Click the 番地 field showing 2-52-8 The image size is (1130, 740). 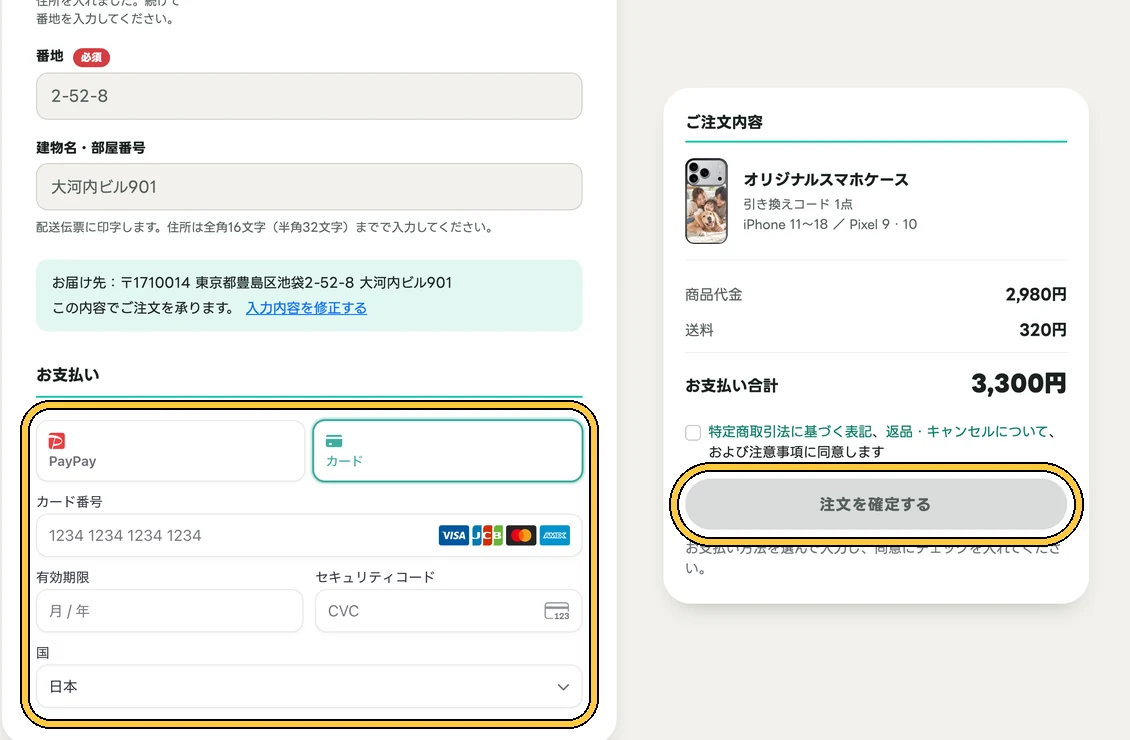tap(309, 96)
